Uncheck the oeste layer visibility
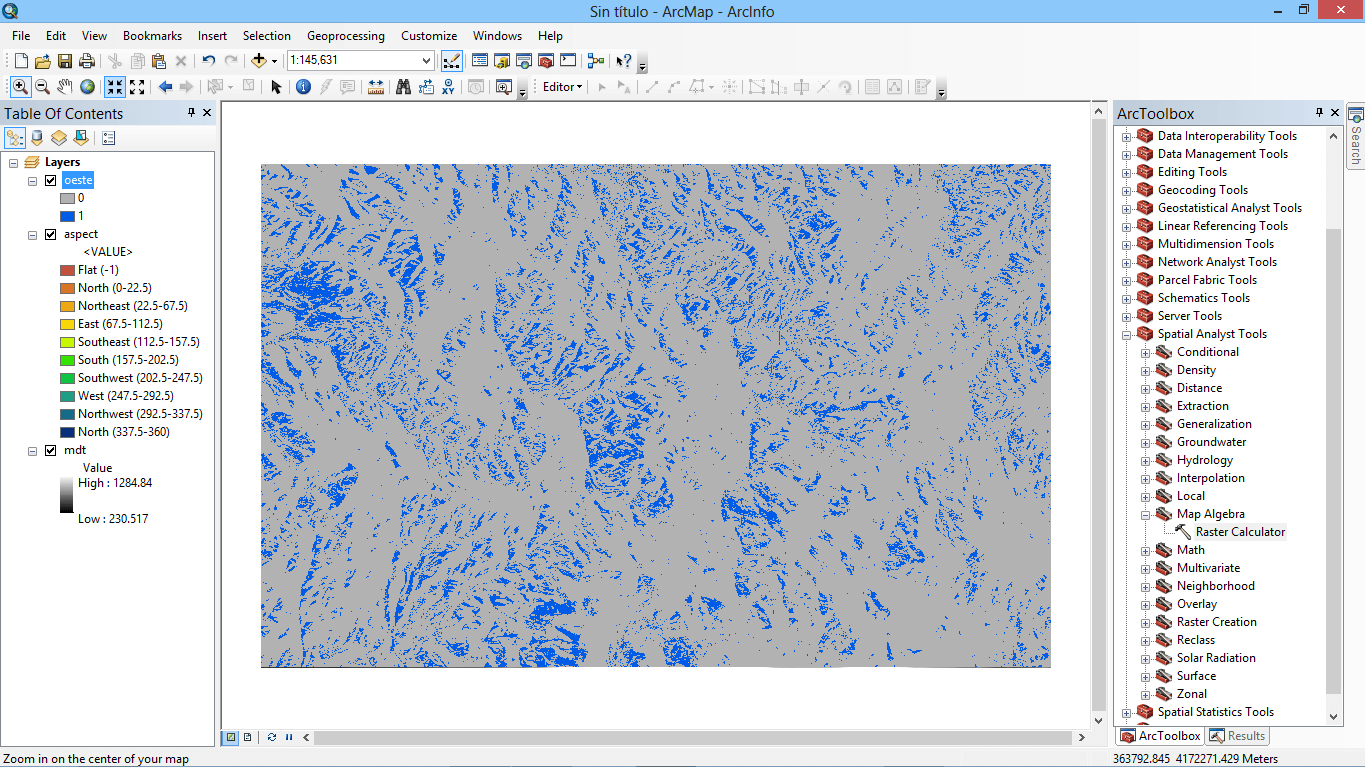The height and width of the screenshot is (767, 1365). 51,181
